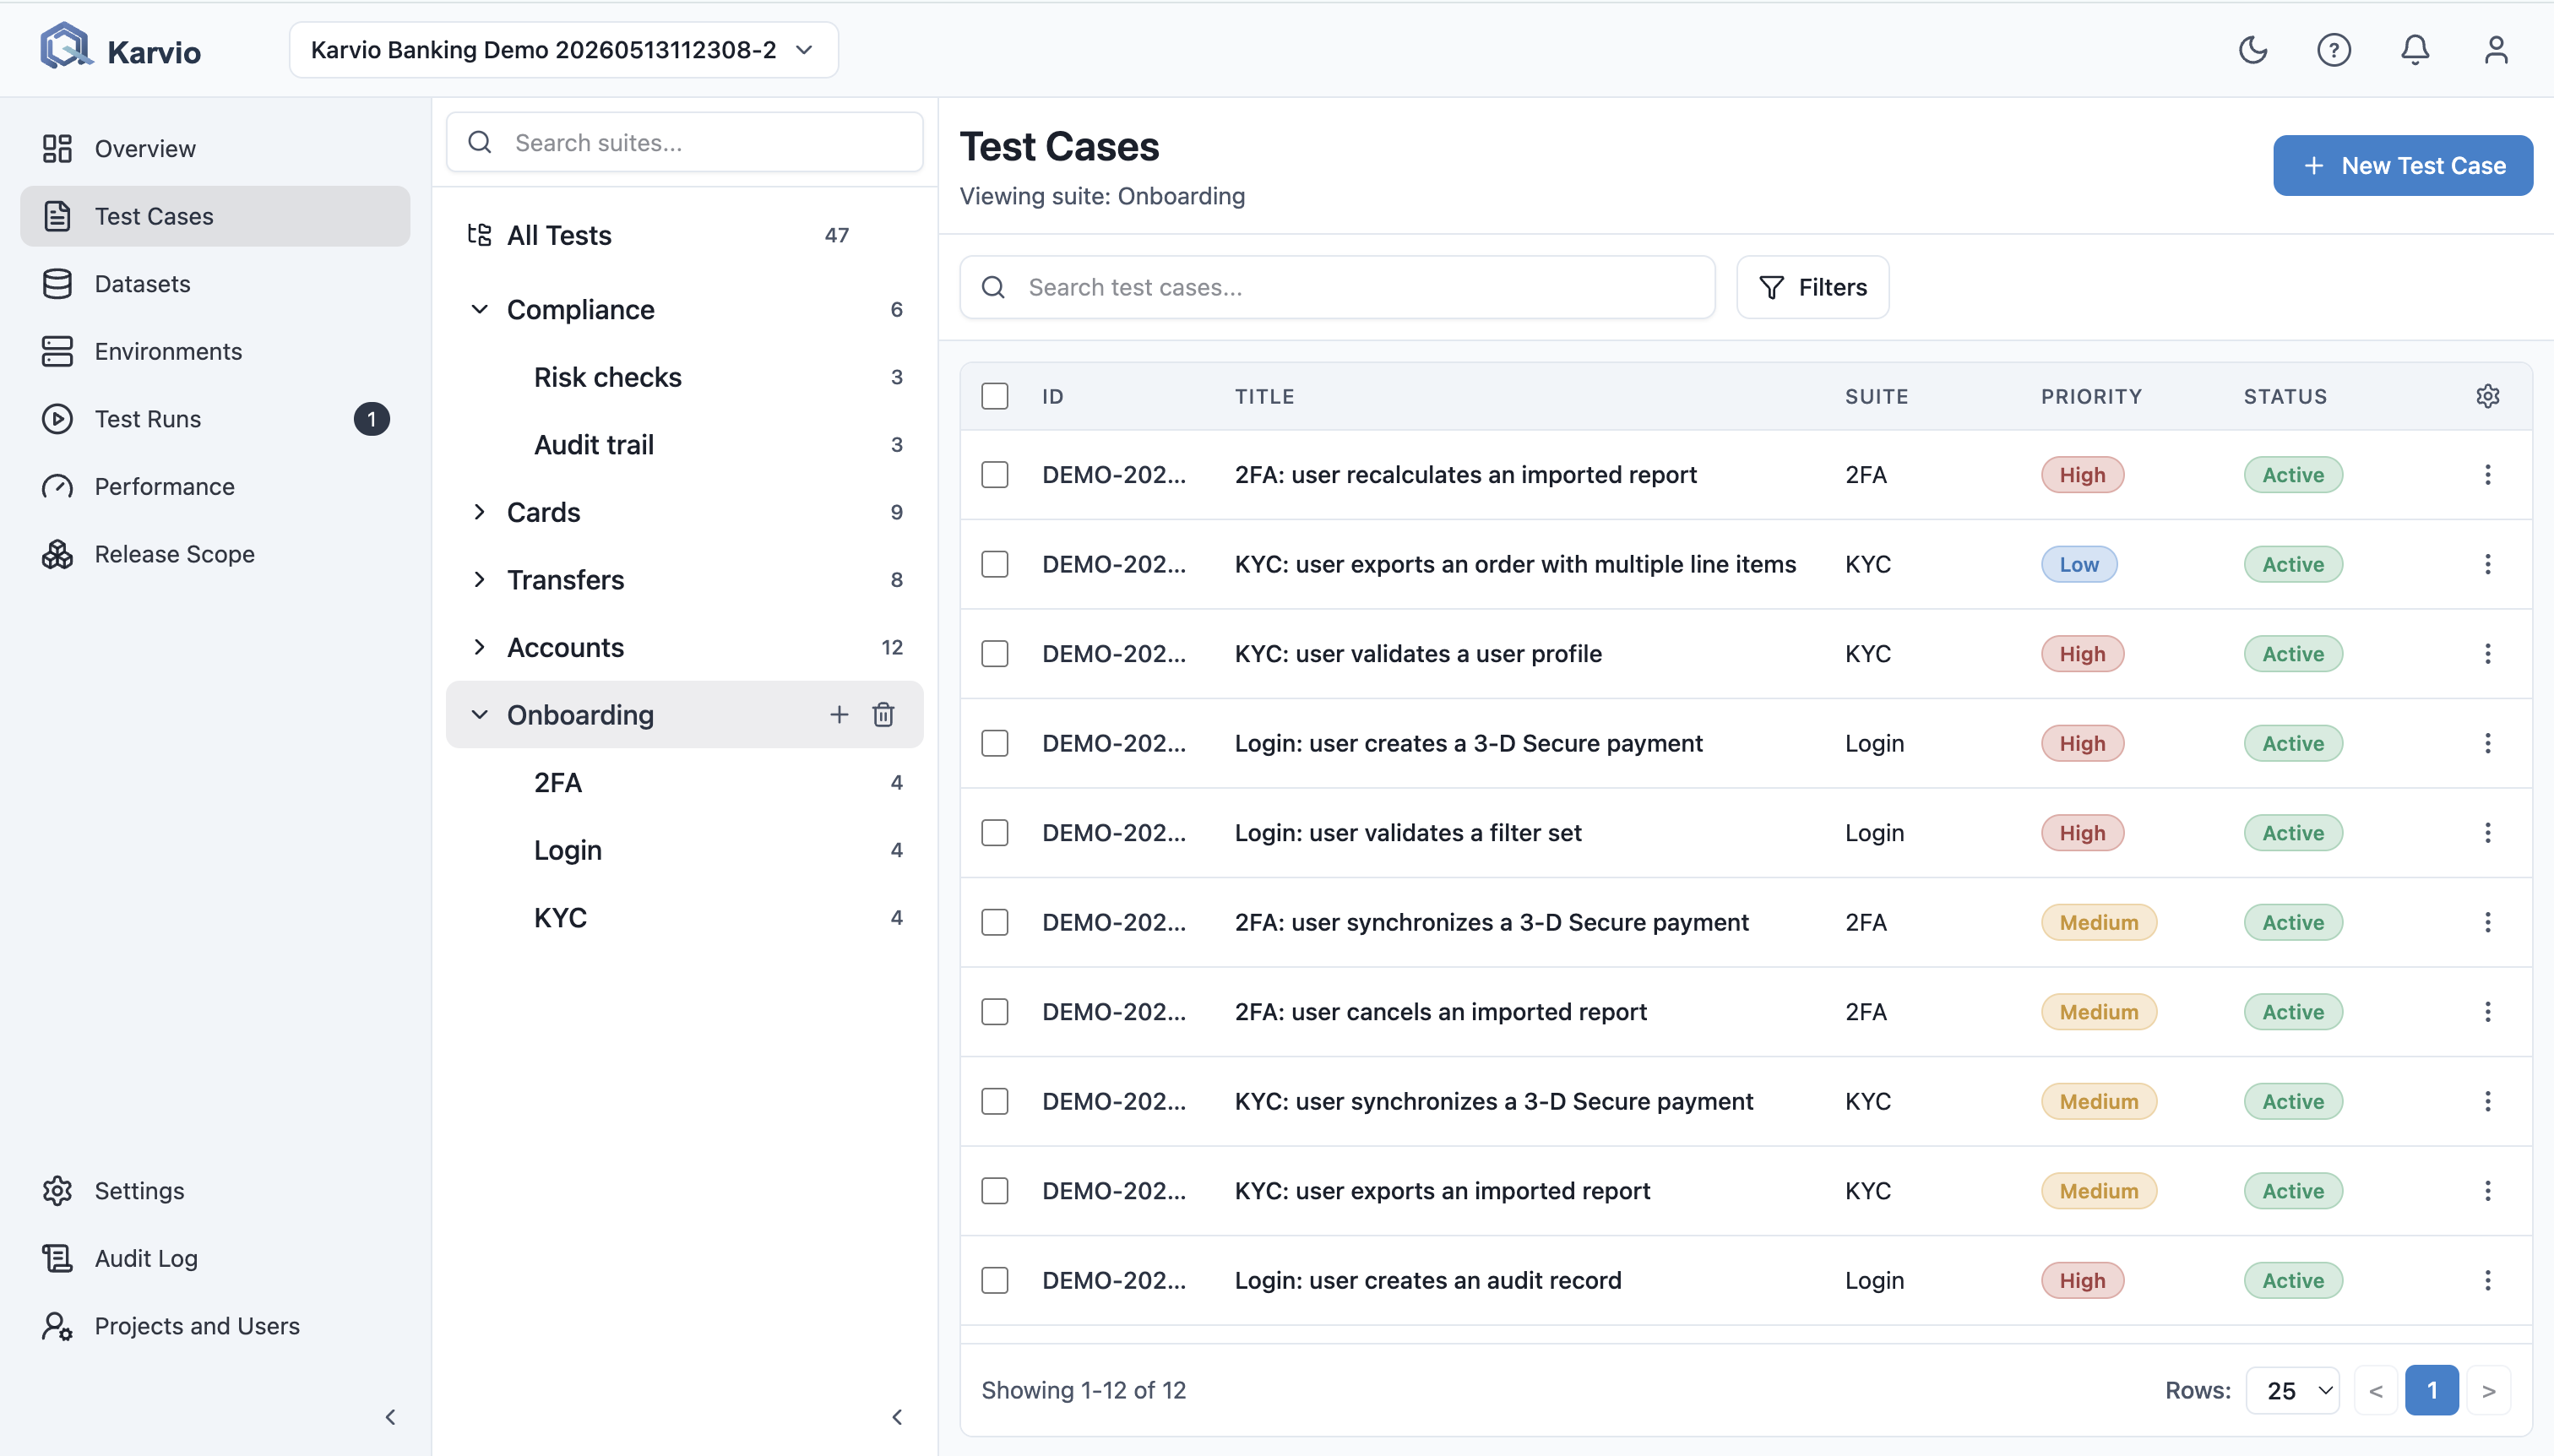Tick checkbox for Login: user validates a filter set

tap(994, 833)
